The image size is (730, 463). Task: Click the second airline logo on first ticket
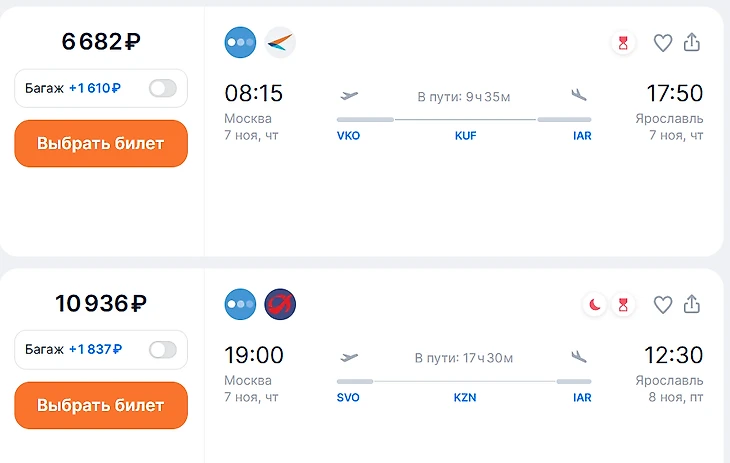(x=280, y=42)
